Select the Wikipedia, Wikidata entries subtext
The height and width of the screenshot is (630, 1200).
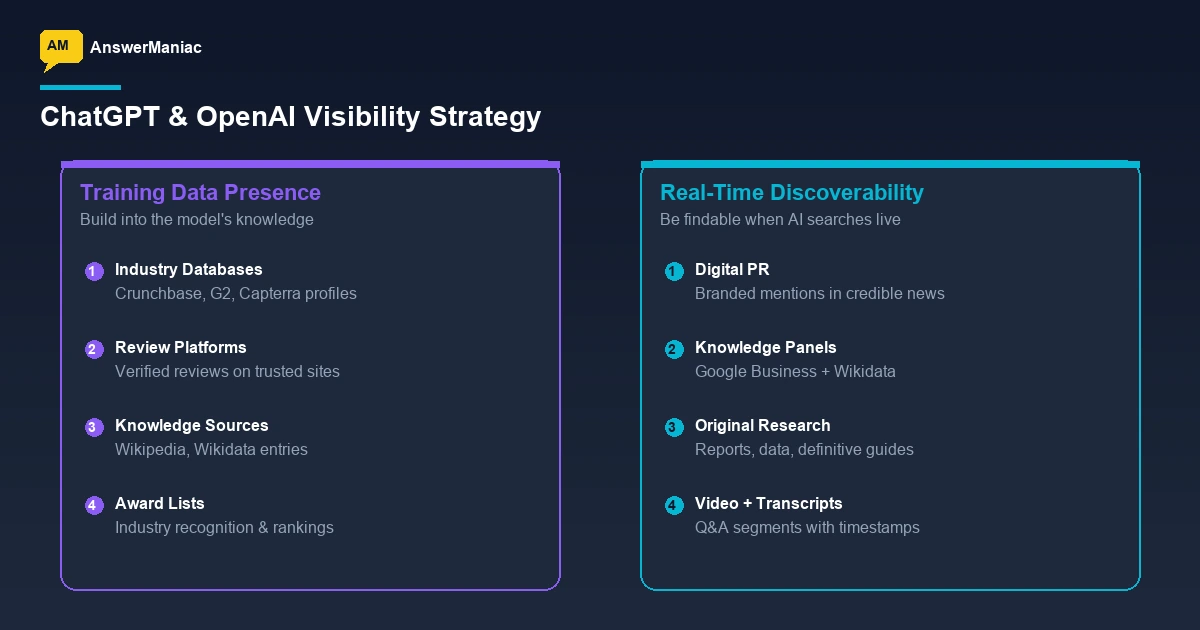211,449
